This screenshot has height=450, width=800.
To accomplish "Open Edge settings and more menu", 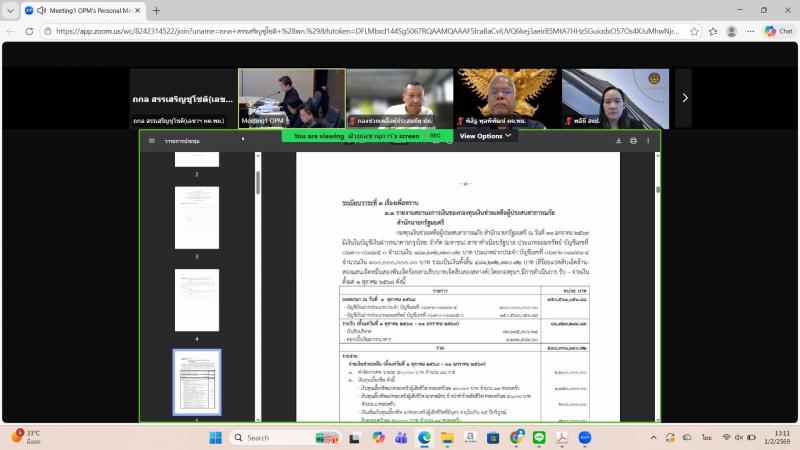I will [750, 31].
